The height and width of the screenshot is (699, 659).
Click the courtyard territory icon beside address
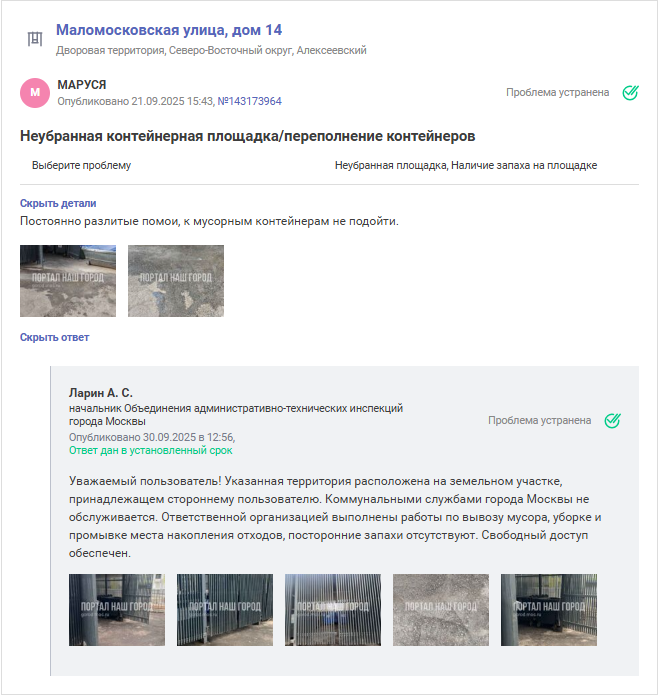click(35, 39)
